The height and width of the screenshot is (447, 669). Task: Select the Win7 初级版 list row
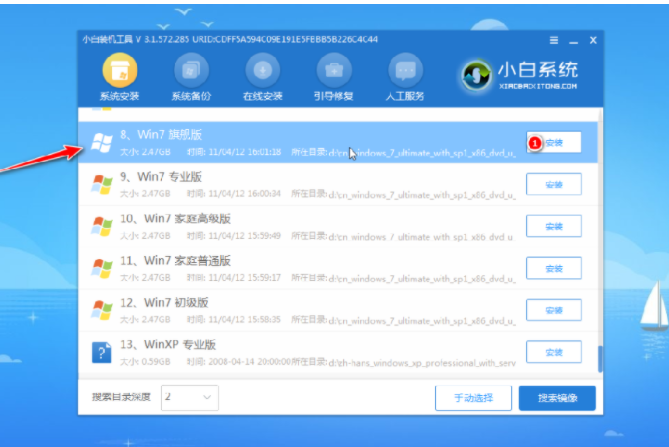point(300,310)
